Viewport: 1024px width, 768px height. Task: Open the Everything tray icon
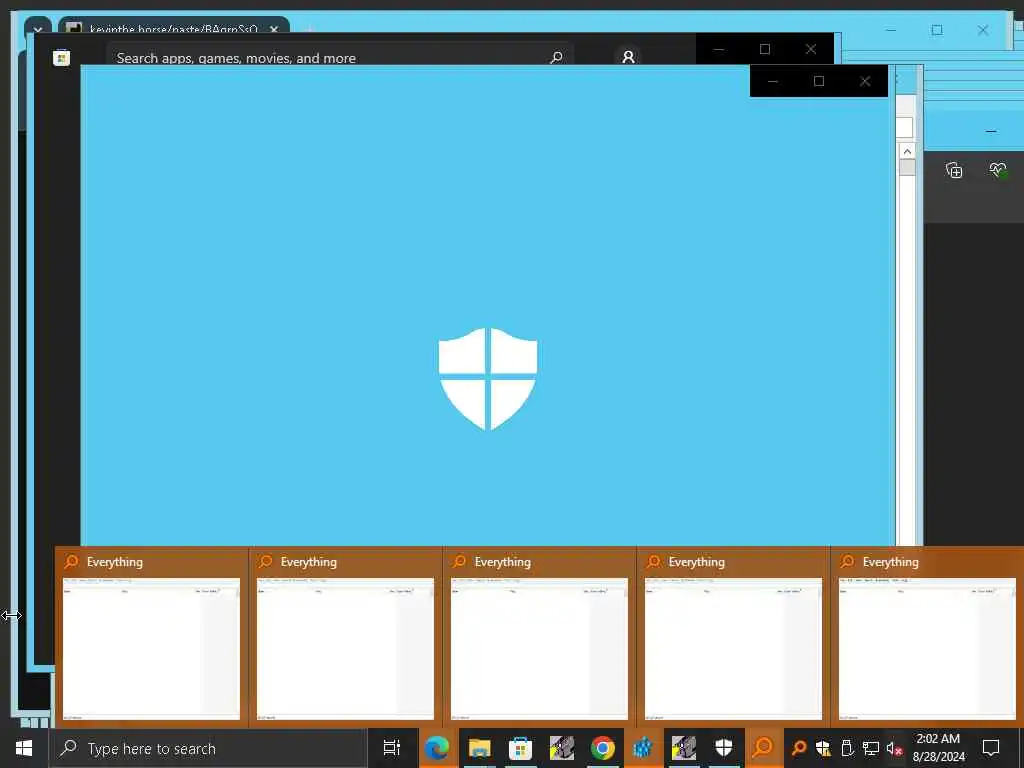pos(799,748)
